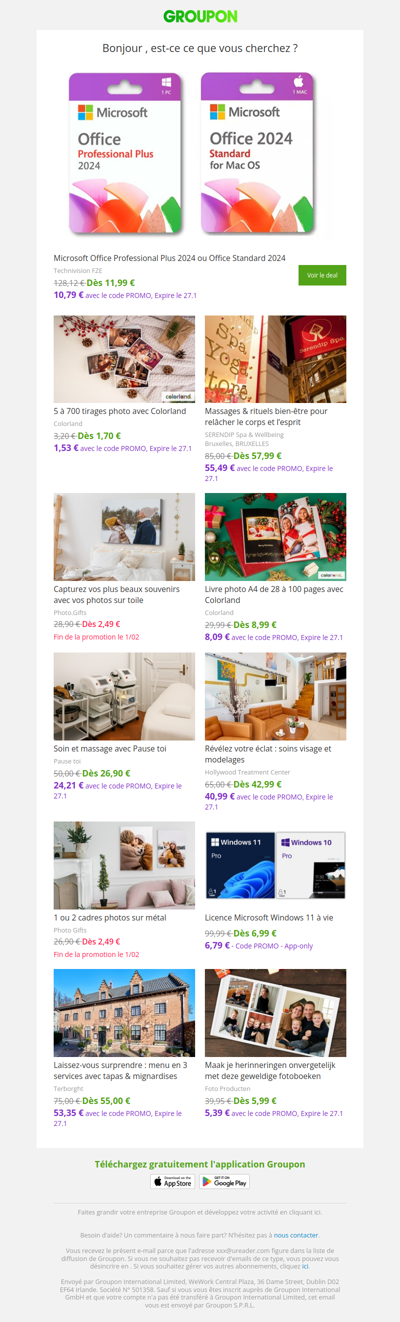The image size is (400, 1322).
Task: Open the Google Play download badge
Action: click(x=224, y=1181)
